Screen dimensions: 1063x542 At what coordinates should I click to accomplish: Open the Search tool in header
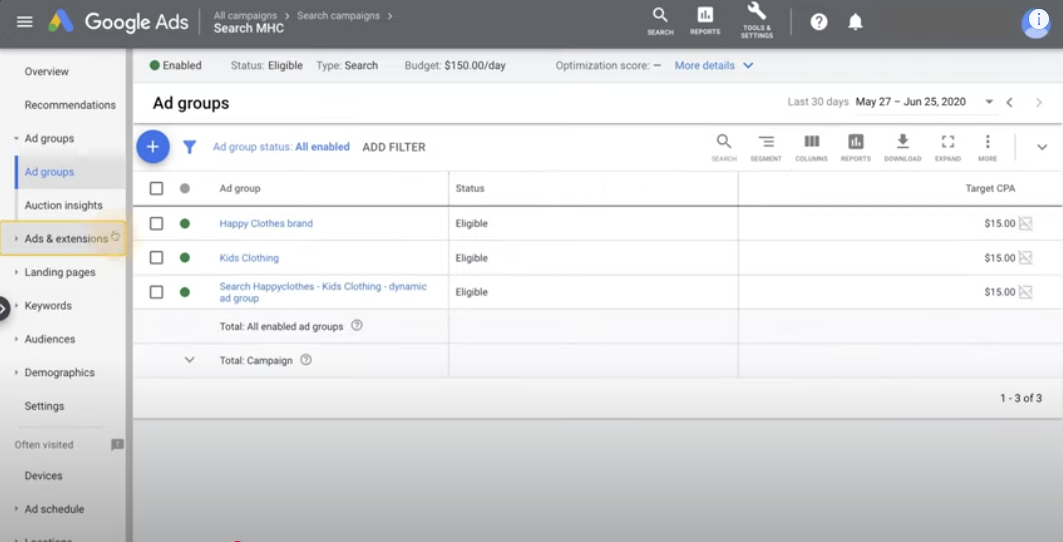pyautogui.click(x=660, y=20)
